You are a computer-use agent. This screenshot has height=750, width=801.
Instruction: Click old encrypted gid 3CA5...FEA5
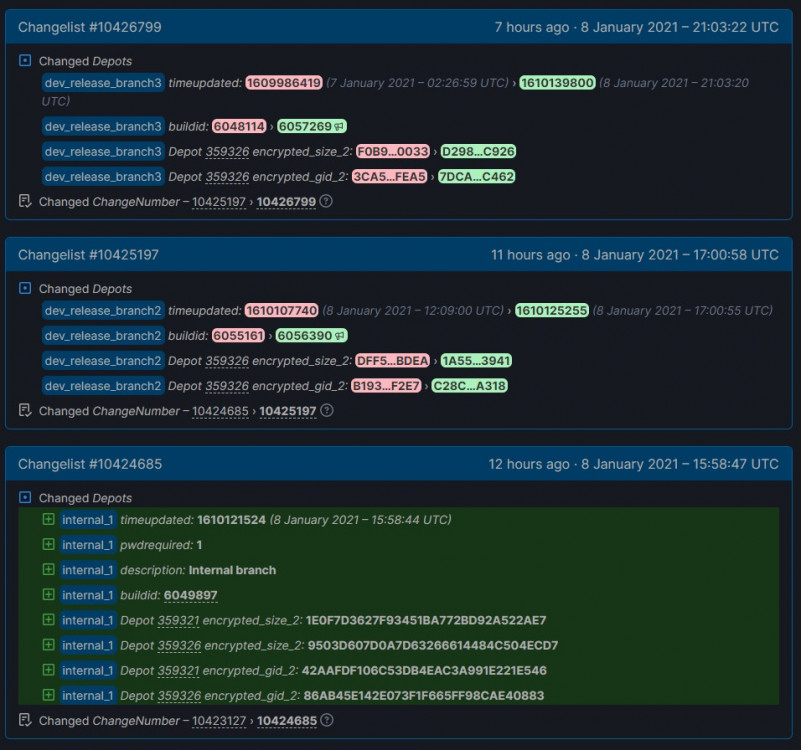(390, 176)
